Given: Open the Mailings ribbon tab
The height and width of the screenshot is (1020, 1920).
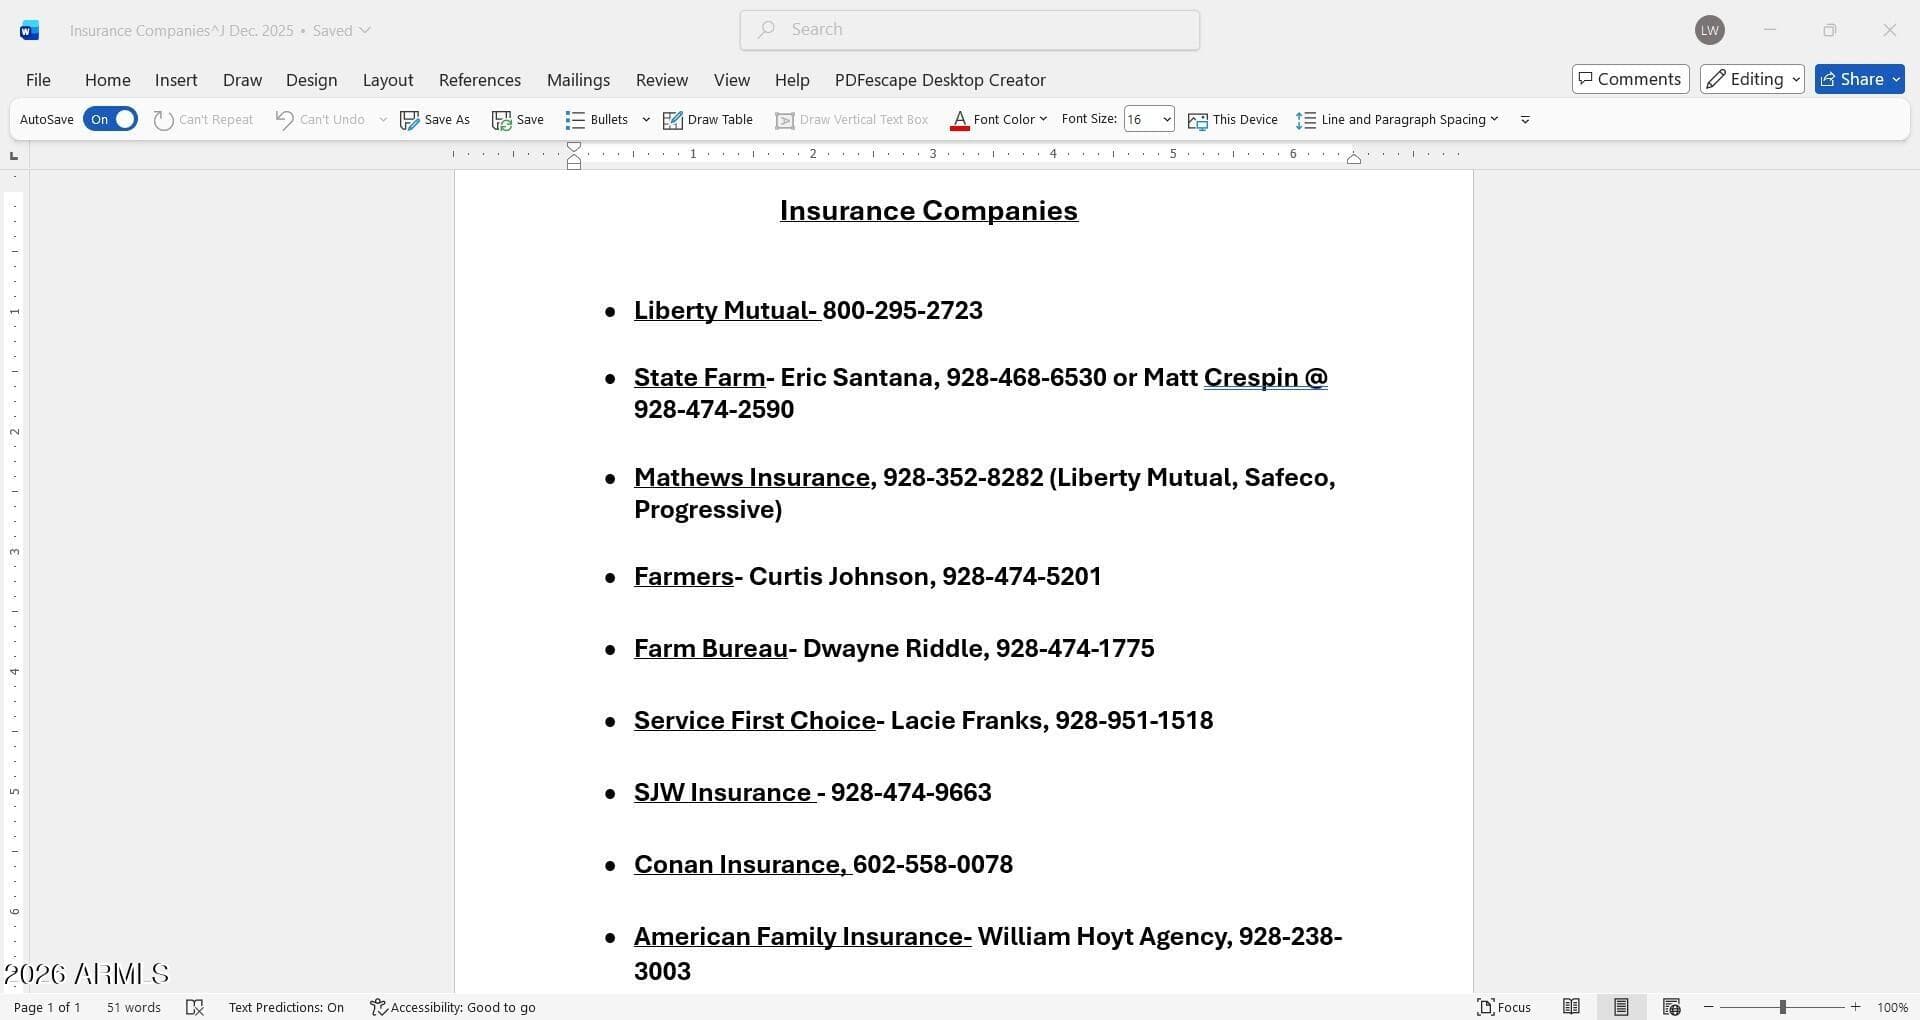Looking at the screenshot, I should click(578, 80).
